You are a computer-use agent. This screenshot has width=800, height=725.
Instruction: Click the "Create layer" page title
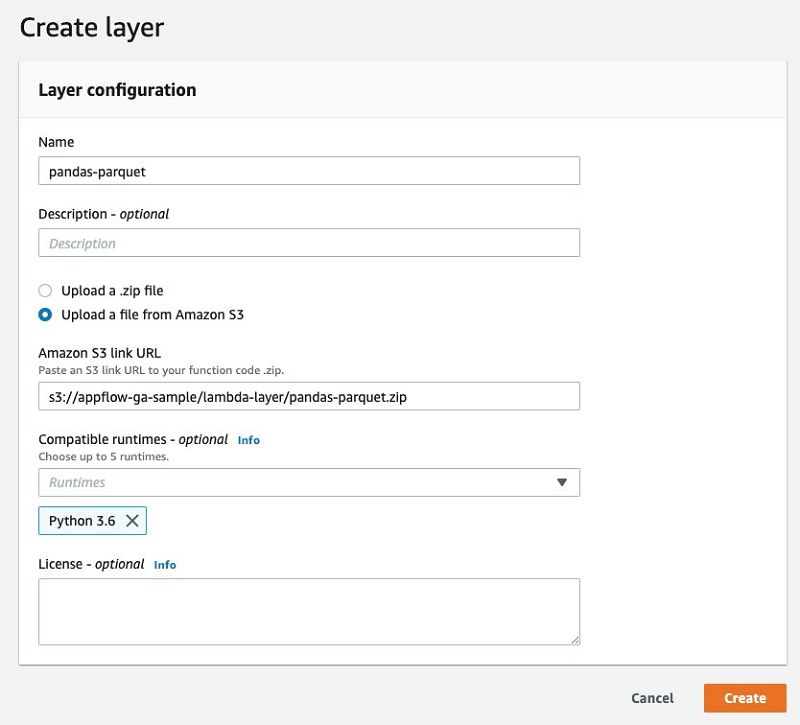(x=92, y=27)
